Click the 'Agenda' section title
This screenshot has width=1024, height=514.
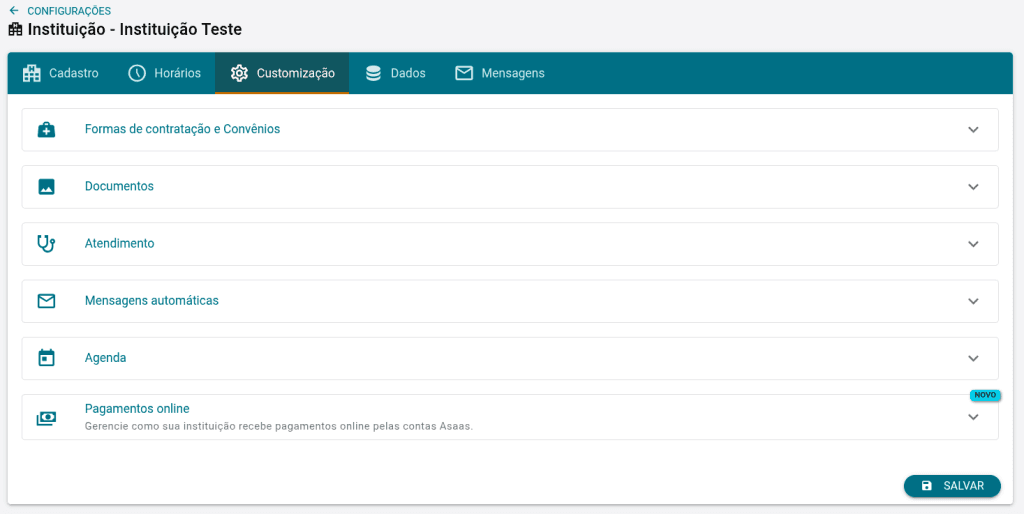tap(106, 358)
